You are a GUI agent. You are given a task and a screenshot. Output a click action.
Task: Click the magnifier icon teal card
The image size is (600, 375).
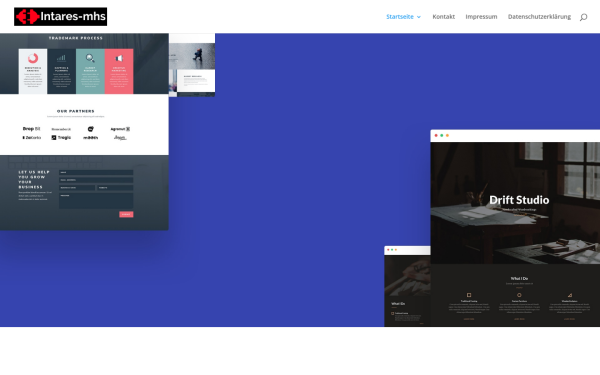(x=90, y=71)
